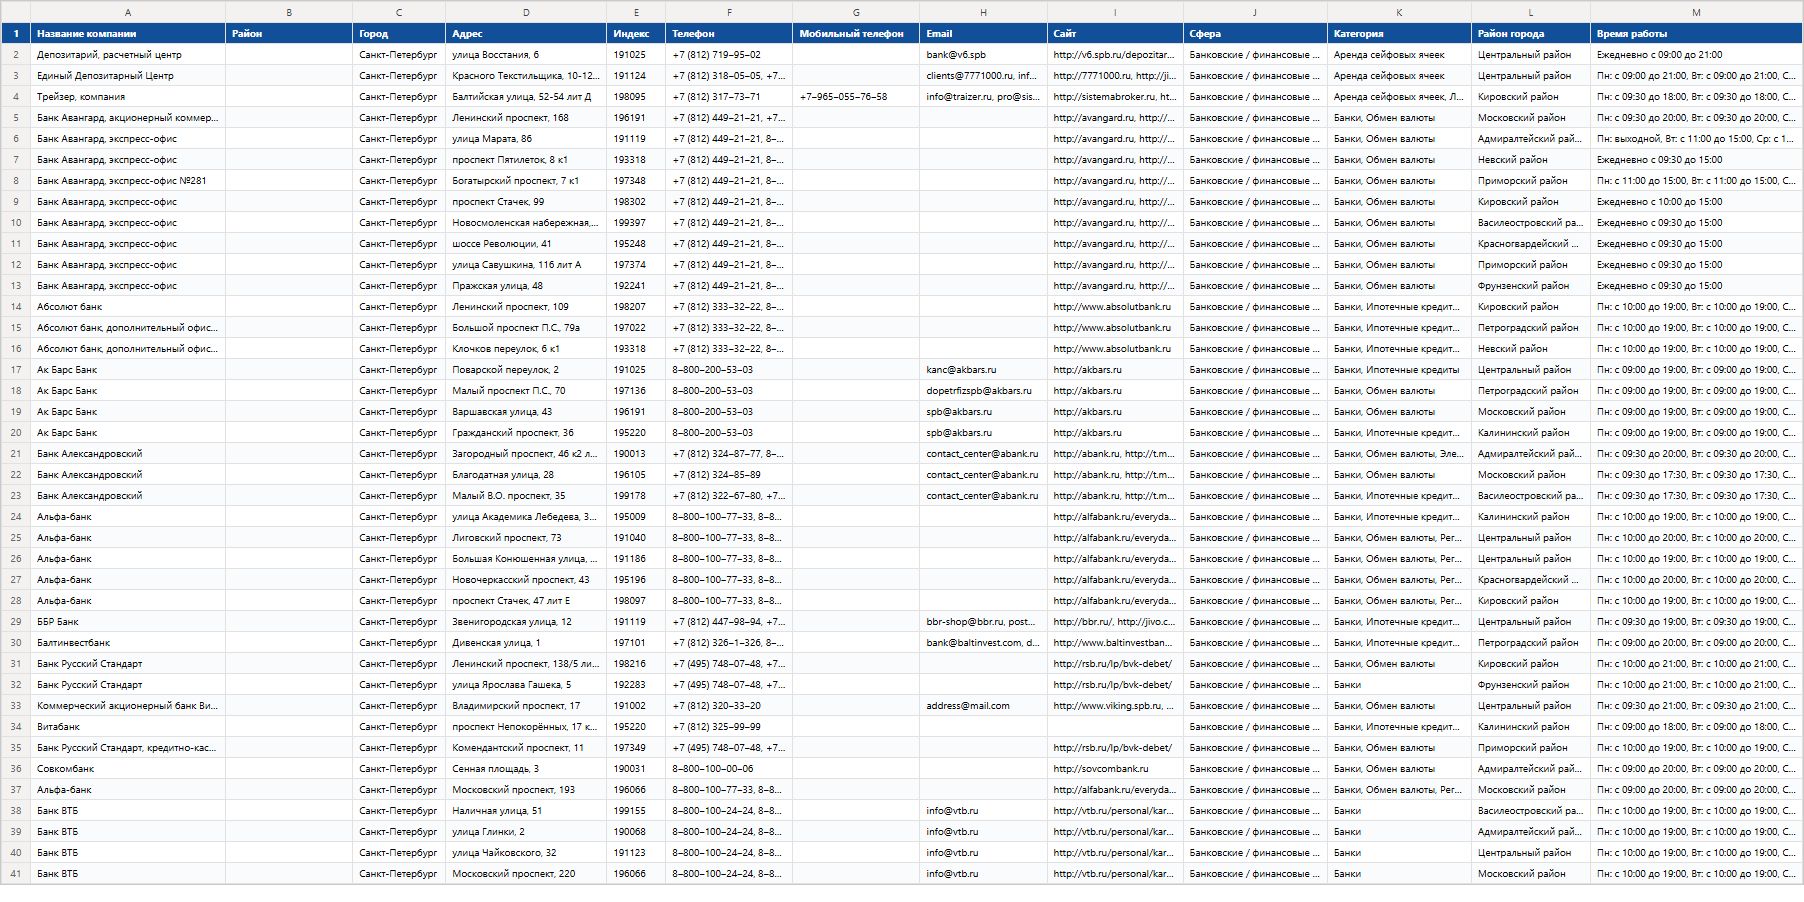Image resolution: width=1804 pixels, height=902 pixels.
Task: Select cell 'Витабанк'
Action: (x=128, y=726)
